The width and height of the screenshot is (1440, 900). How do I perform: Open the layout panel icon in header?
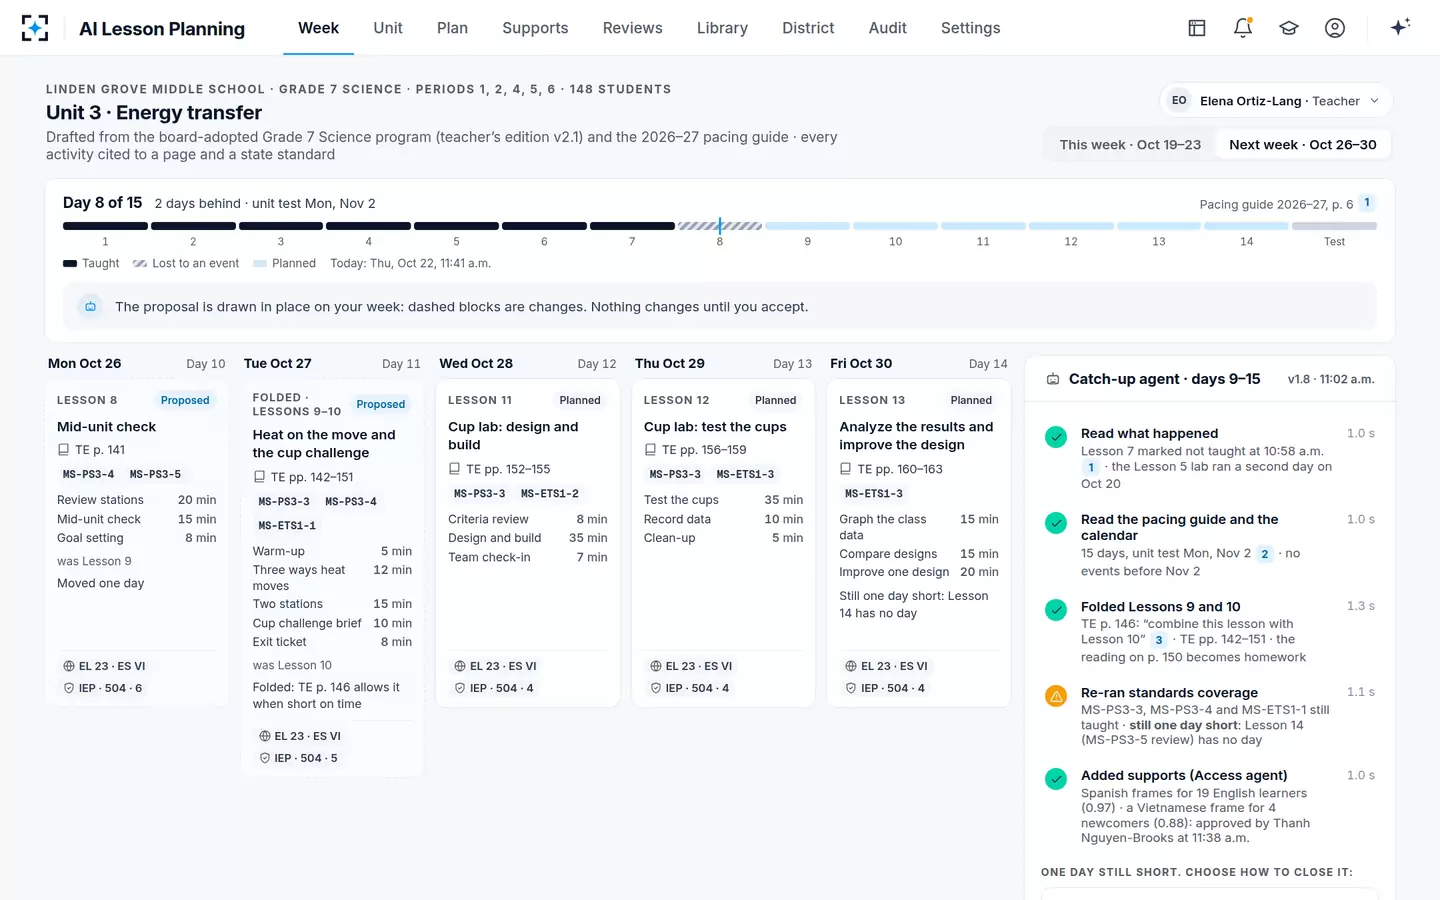pos(1197,28)
